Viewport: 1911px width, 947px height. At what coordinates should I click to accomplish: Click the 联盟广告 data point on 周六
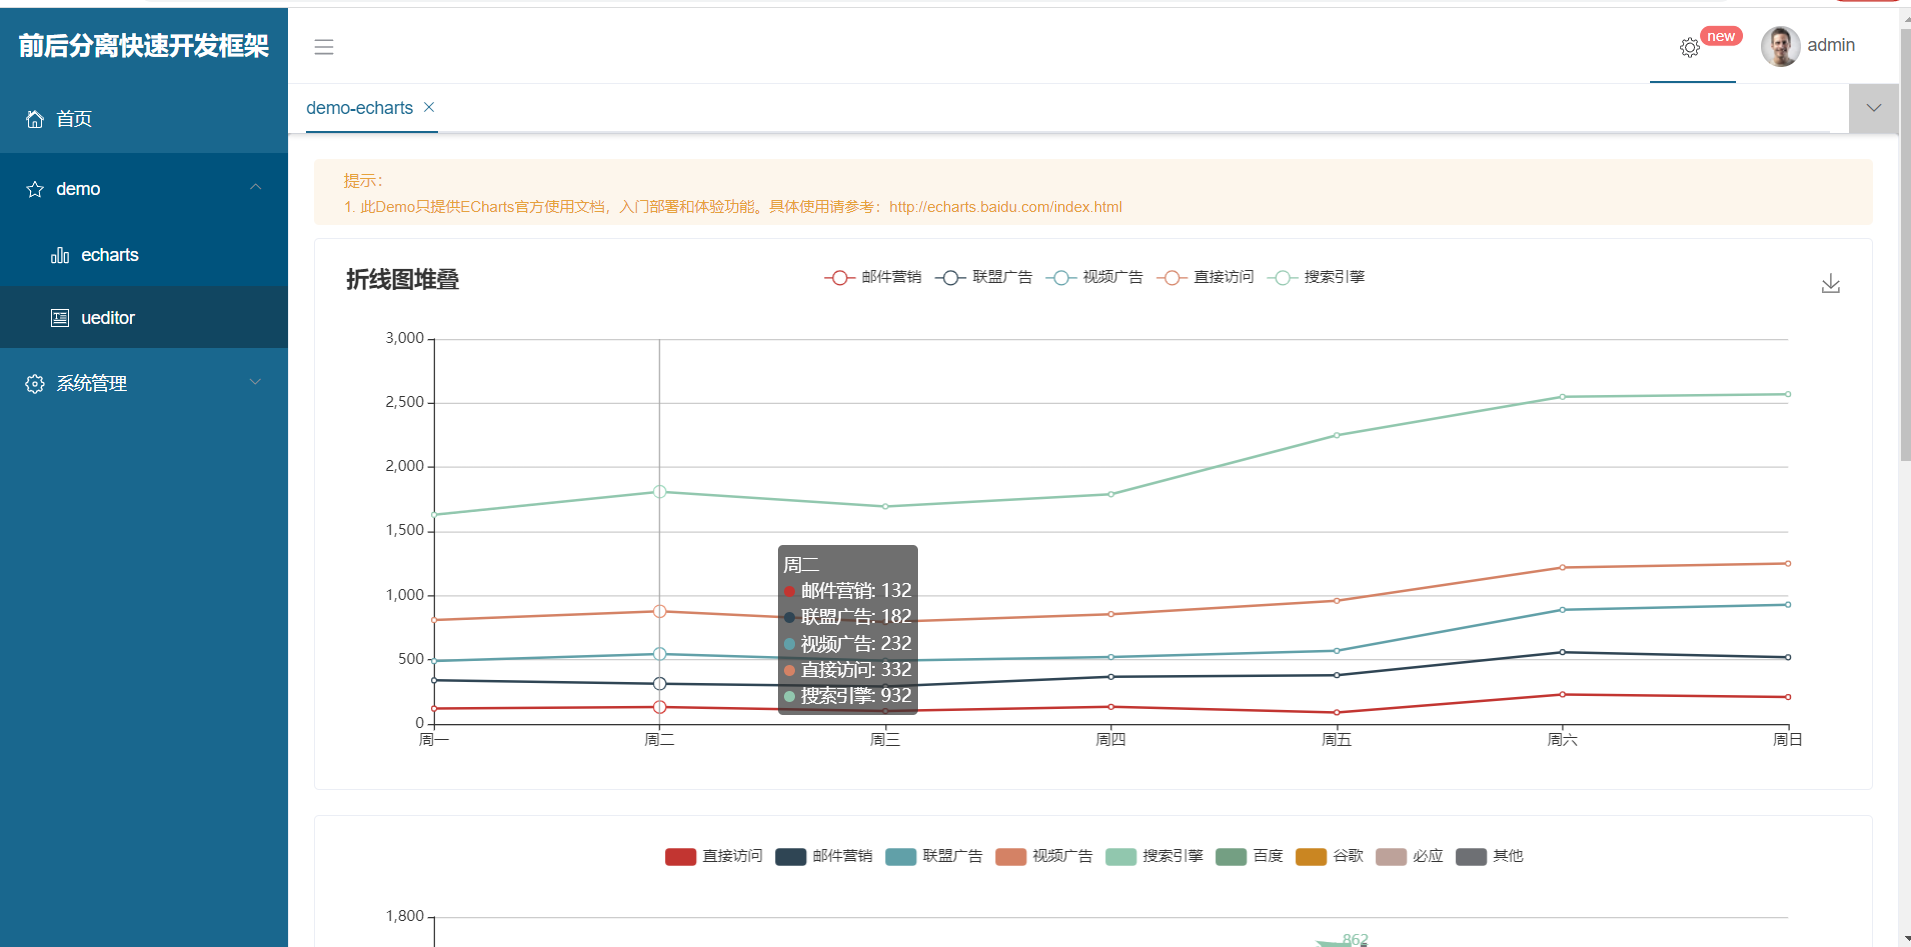coord(1562,652)
